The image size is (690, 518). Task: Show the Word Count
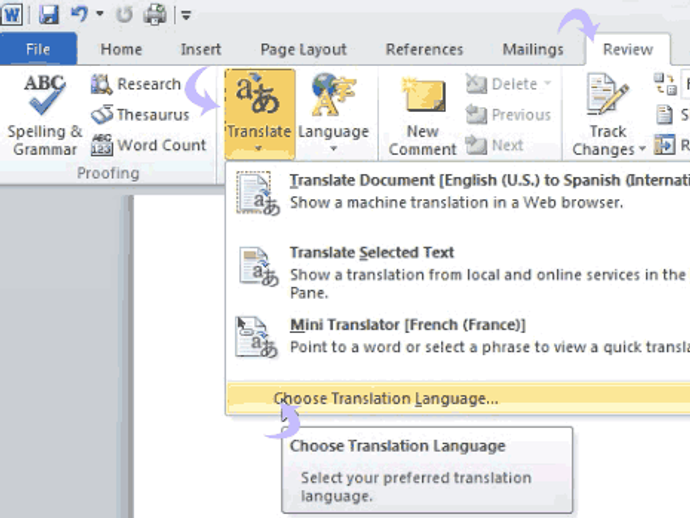pyautogui.click(x=148, y=145)
